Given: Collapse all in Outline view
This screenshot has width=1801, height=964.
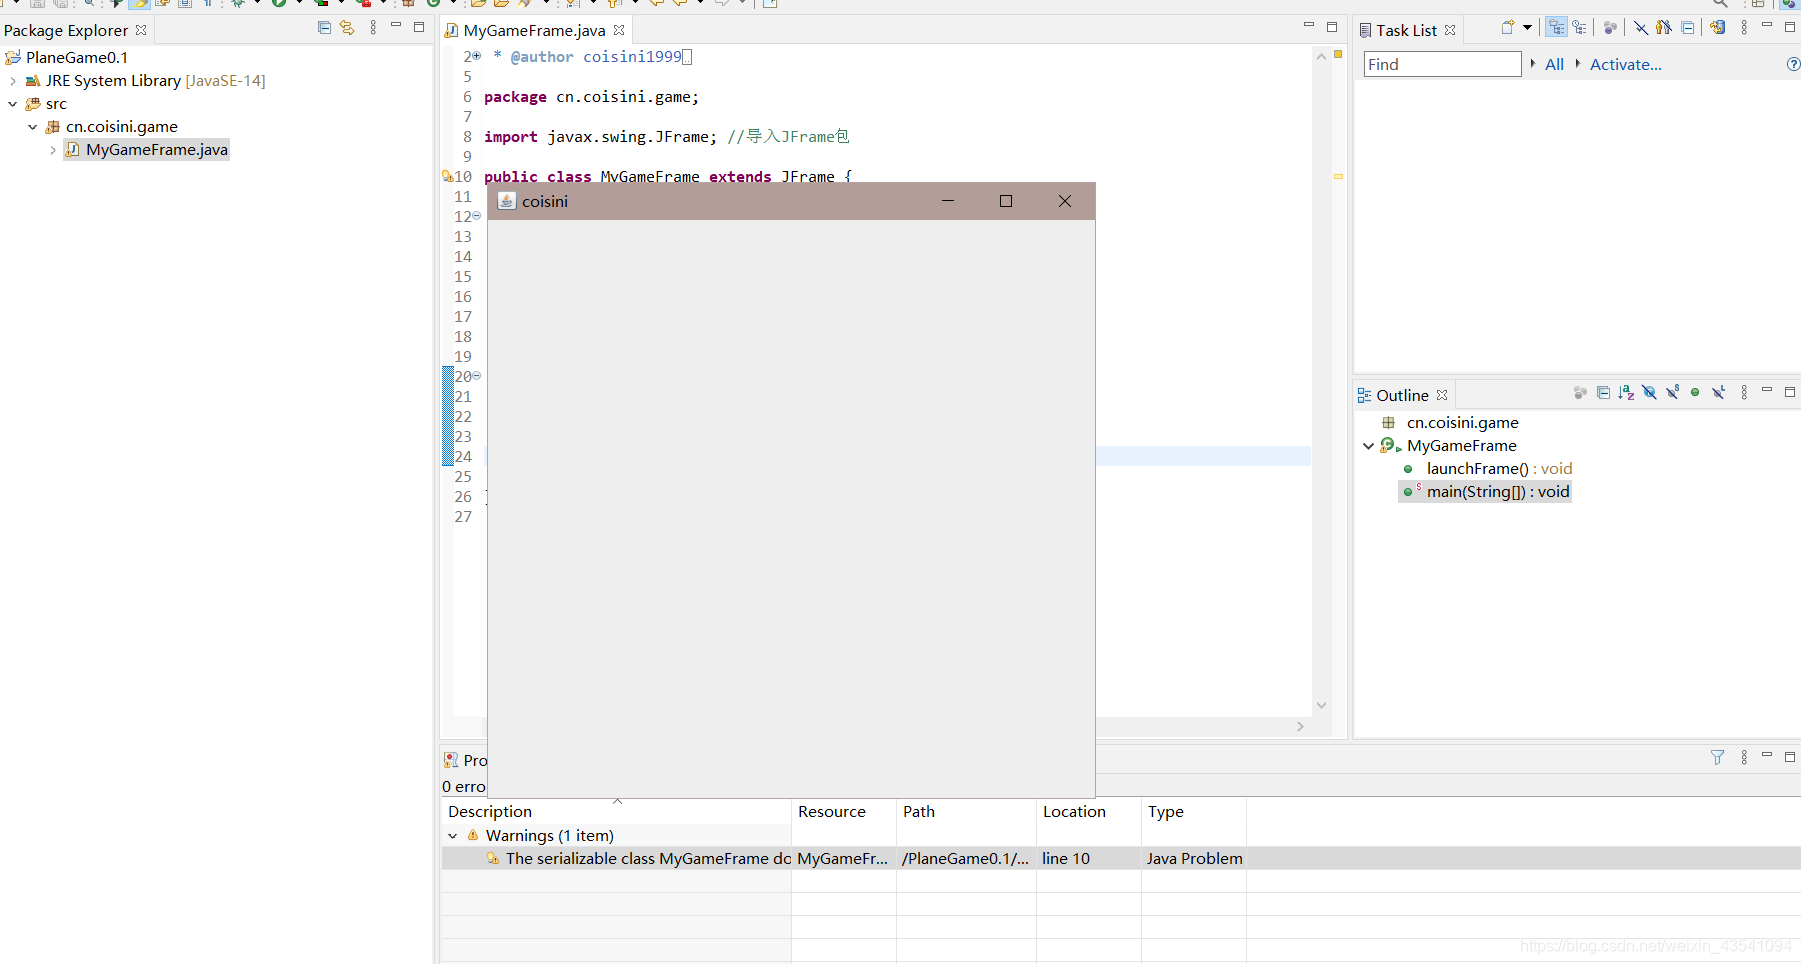Looking at the screenshot, I should click(x=1603, y=393).
